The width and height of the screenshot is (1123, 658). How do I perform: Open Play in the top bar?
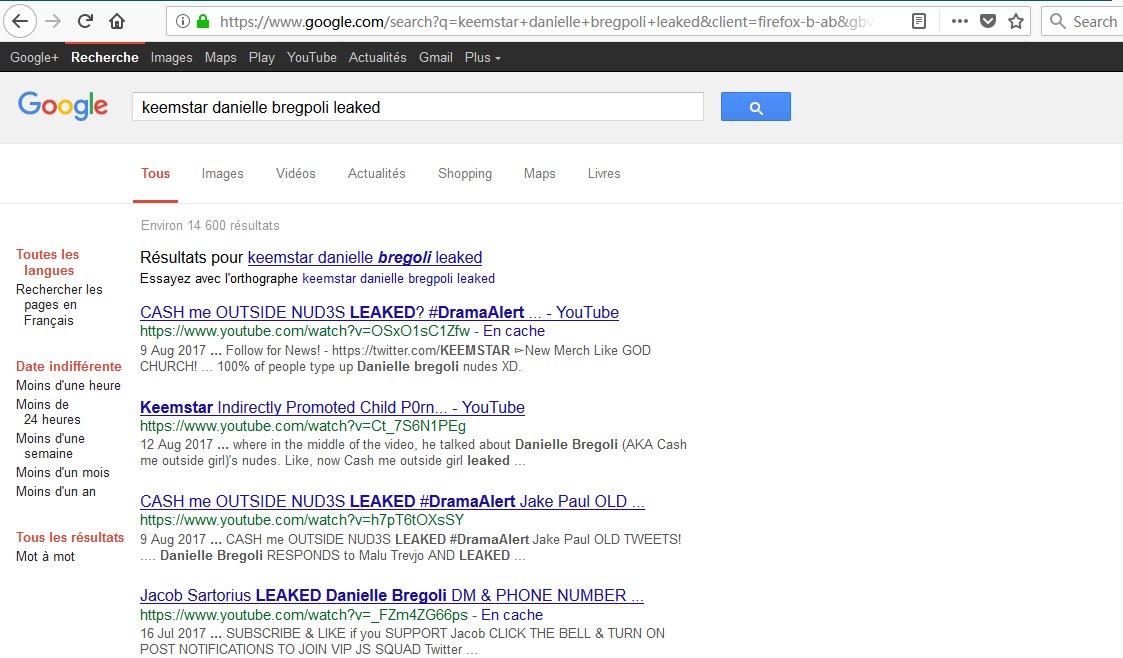(x=261, y=57)
